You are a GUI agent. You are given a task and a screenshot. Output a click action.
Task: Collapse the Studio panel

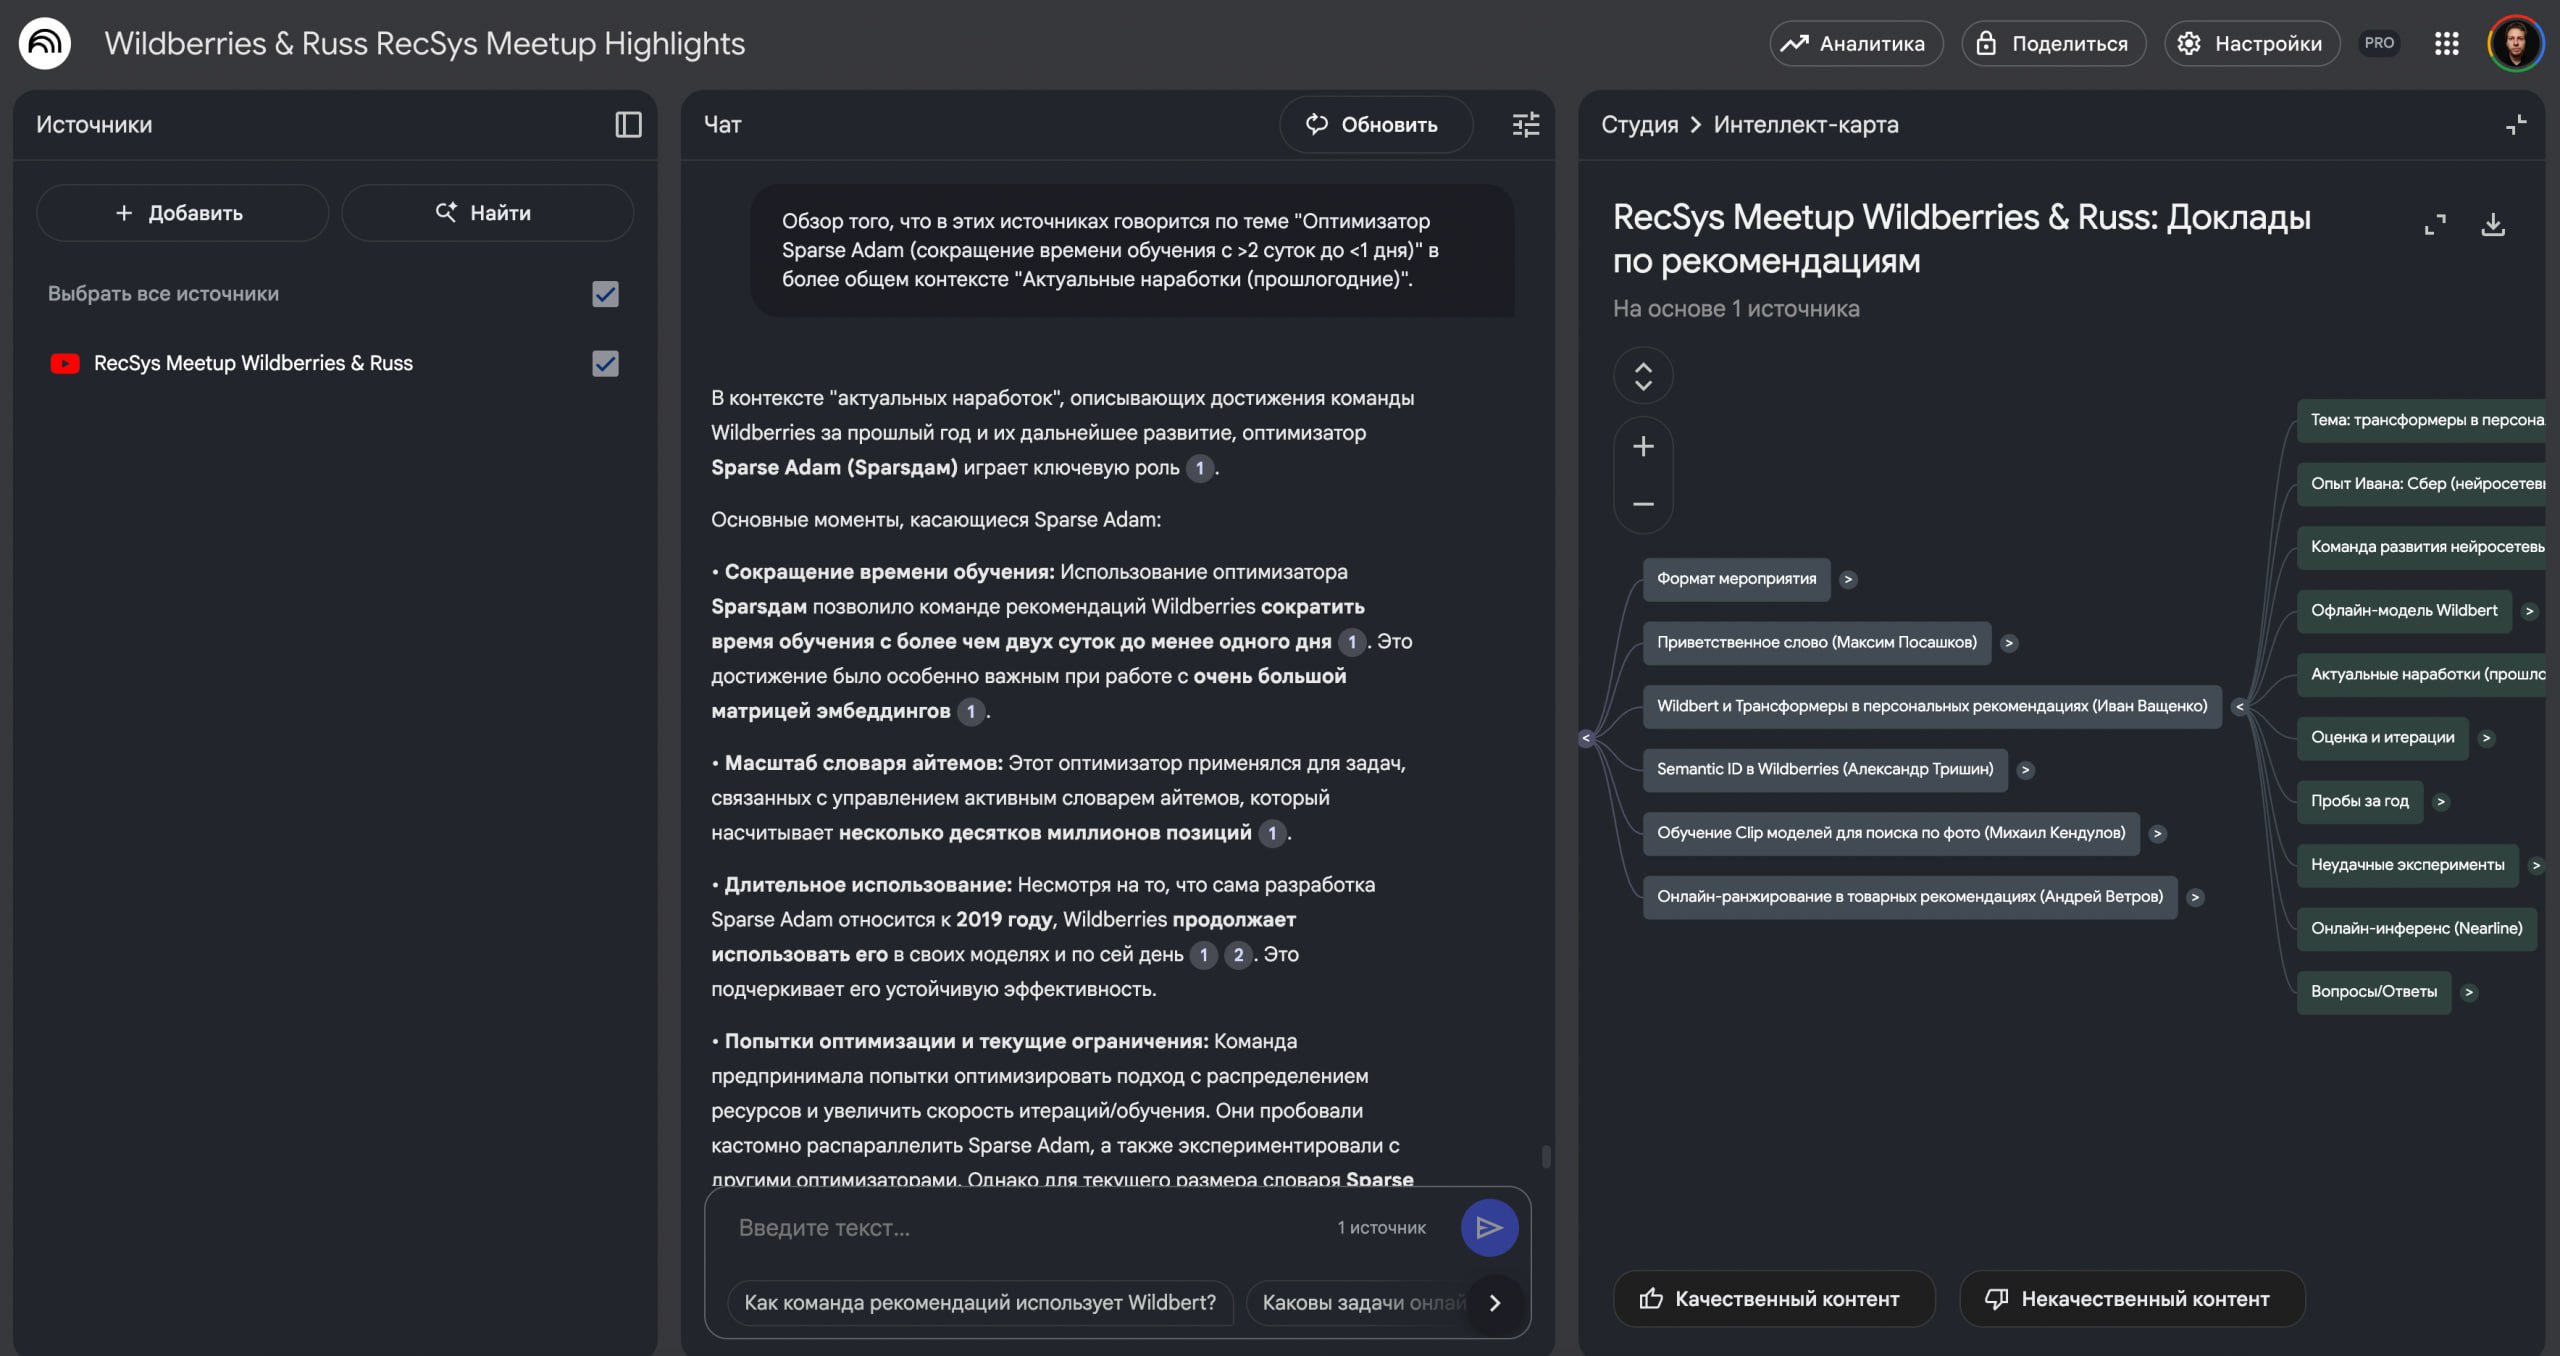pos(2516,124)
